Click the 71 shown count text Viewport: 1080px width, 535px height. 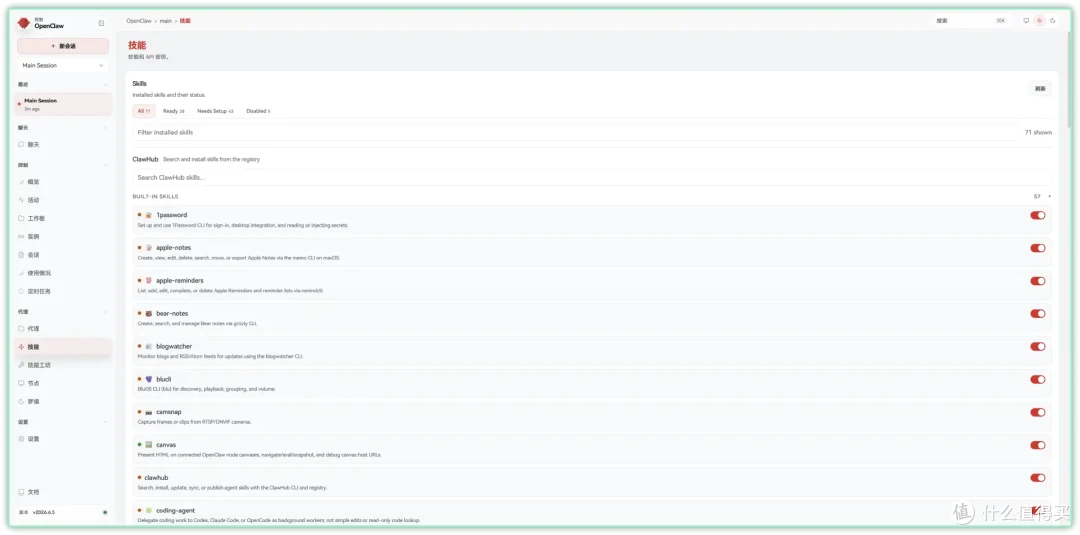coord(1038,132)
